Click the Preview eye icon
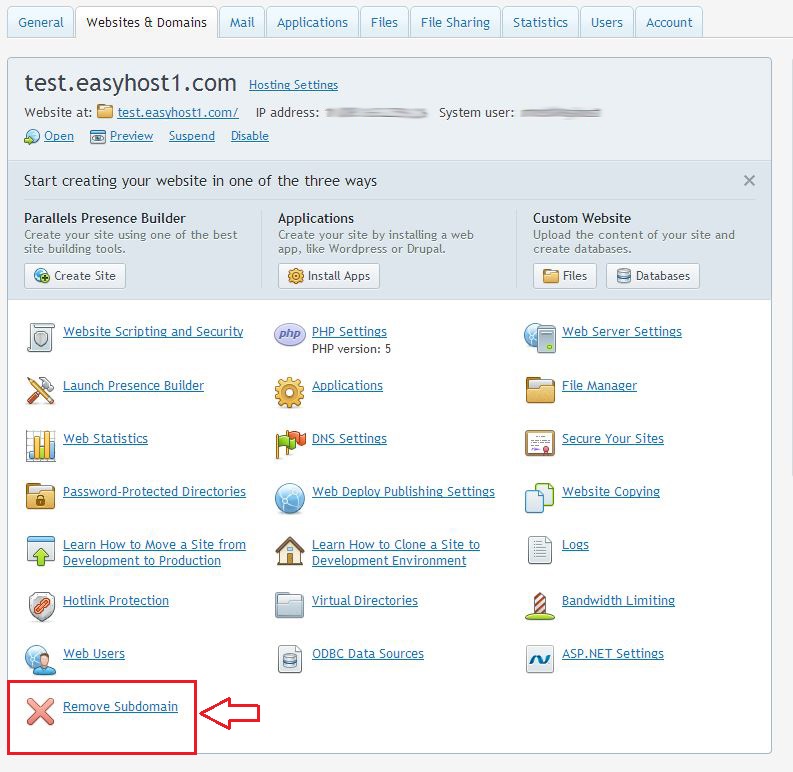Image resolution: width=793 pixels, height=772 pixels. [x=98, y=137]
